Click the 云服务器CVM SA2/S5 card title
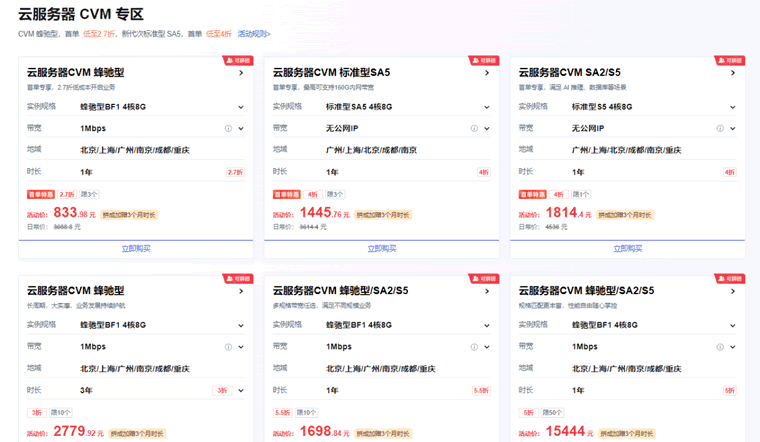The width and height of the screenshot is (760, 442). pos(570,73)
